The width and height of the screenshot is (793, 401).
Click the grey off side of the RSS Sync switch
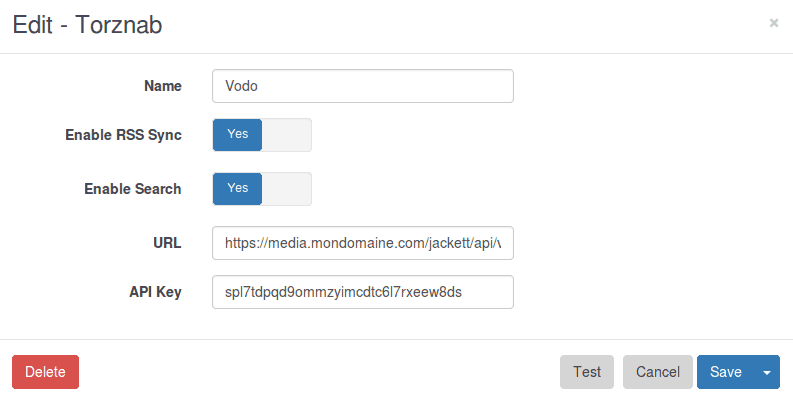287,135
